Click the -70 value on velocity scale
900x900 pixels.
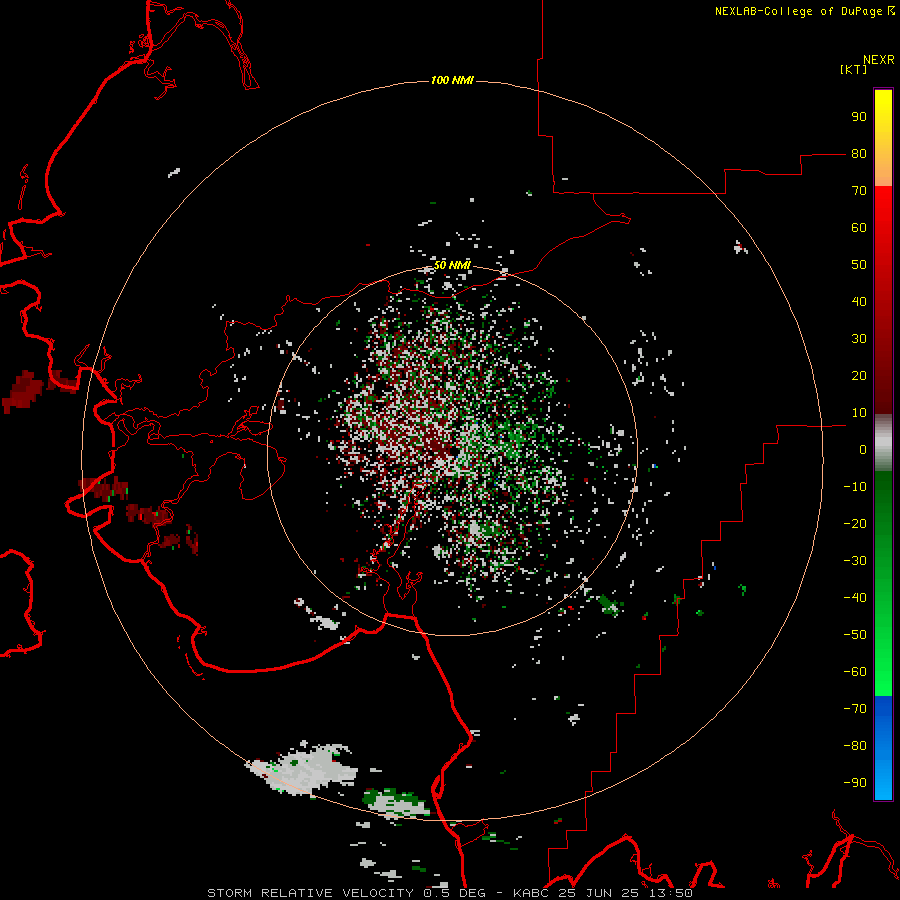tap(855, 709)
